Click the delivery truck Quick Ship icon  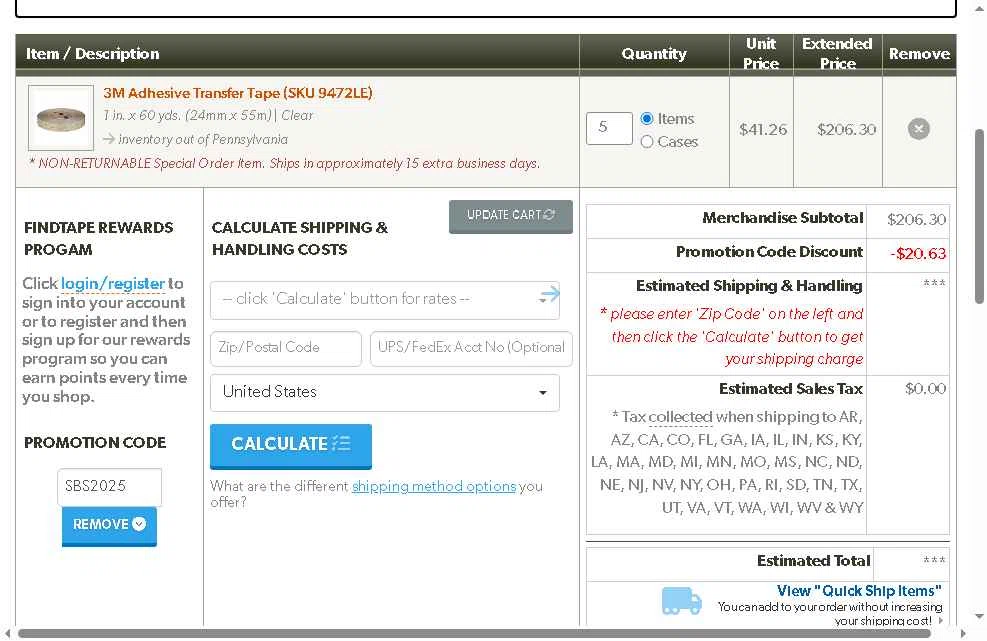(682, 601)
